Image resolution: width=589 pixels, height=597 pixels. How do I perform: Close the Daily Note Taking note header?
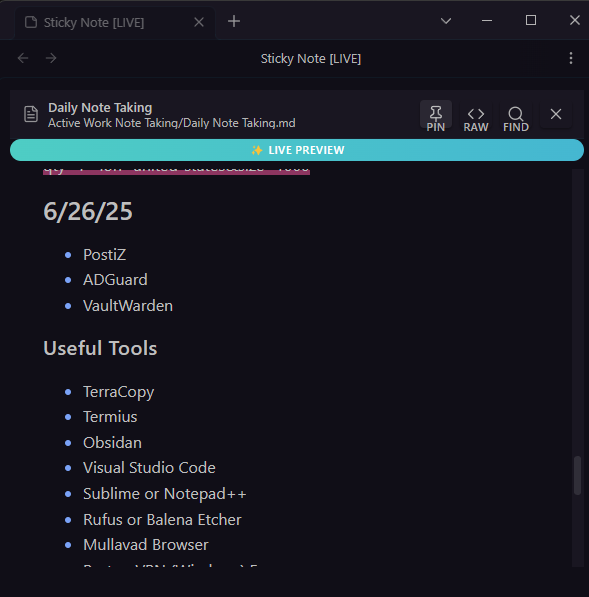click(x=555, y=114)
